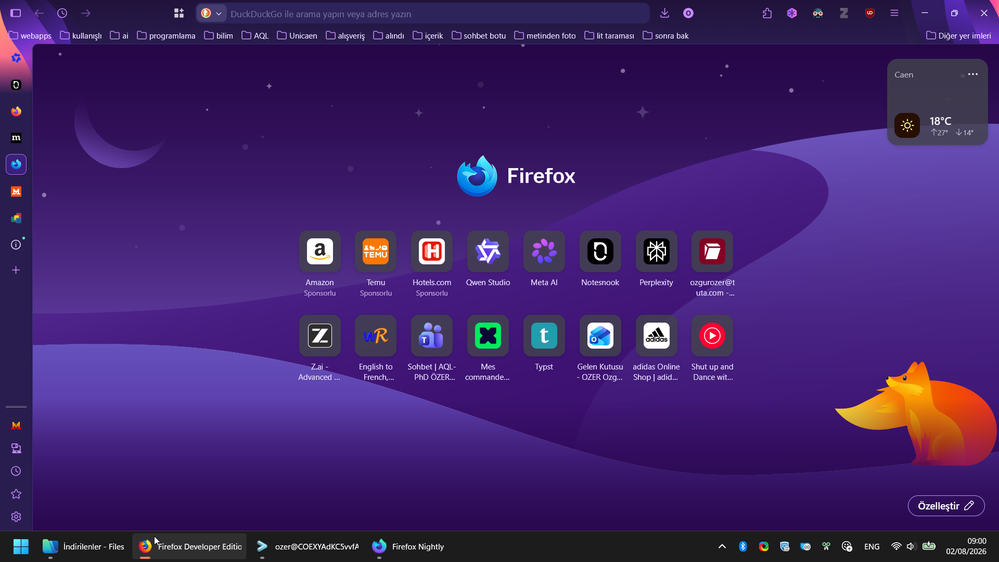Switch to Firefox Nightly taskbar window

pos(408,546)
